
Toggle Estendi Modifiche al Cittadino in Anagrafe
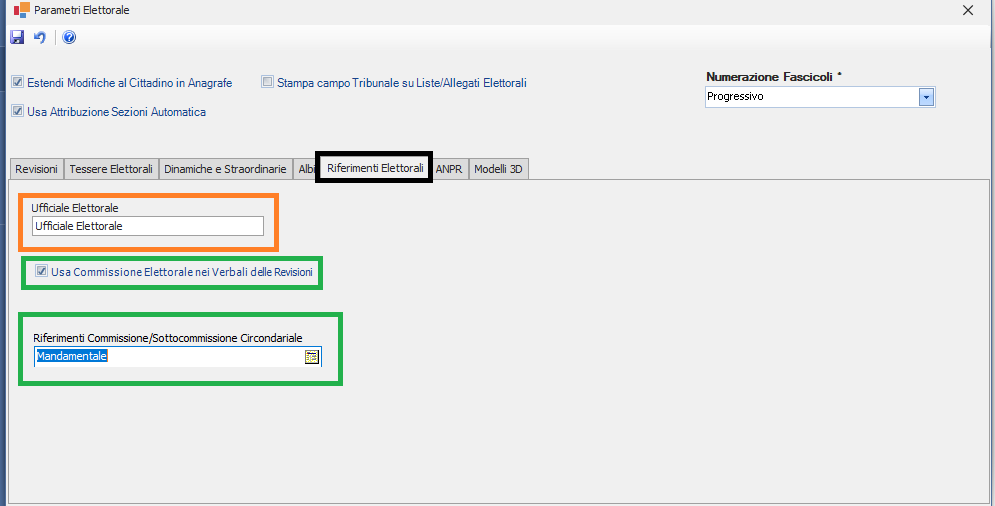click(x=17, y=83)
